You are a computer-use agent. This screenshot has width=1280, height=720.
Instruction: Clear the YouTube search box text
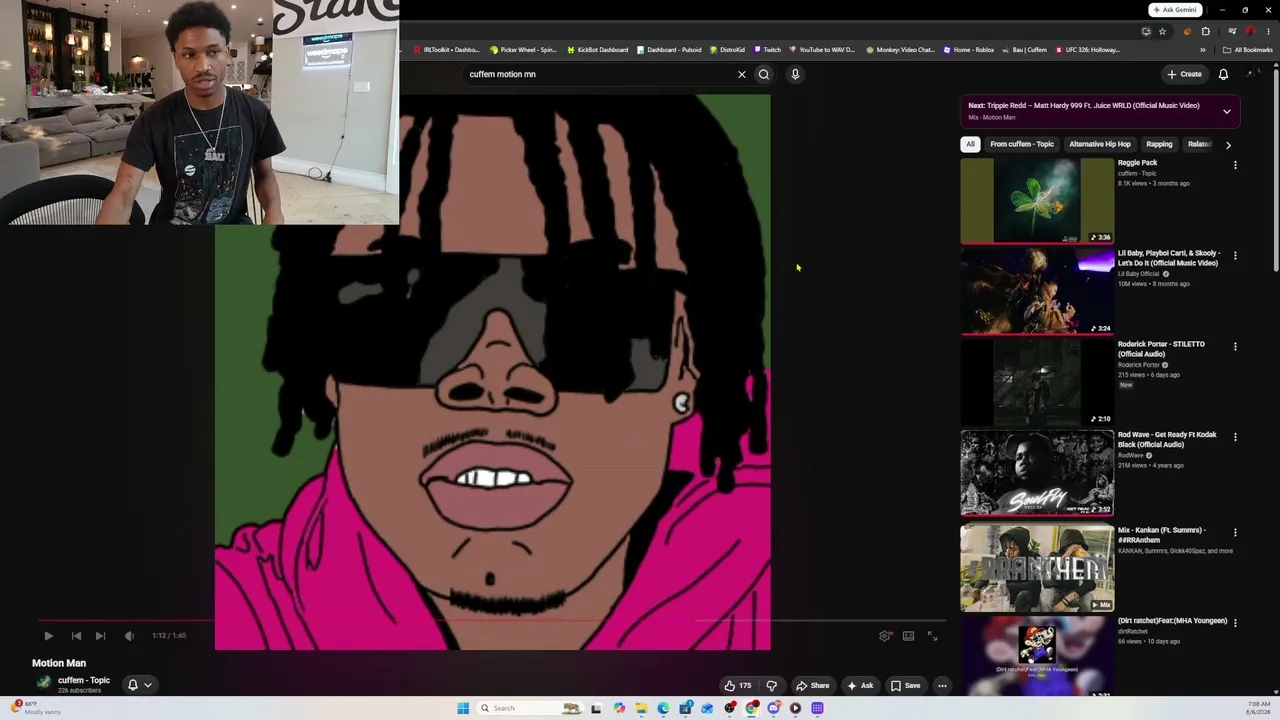click(x=742, y=74)
